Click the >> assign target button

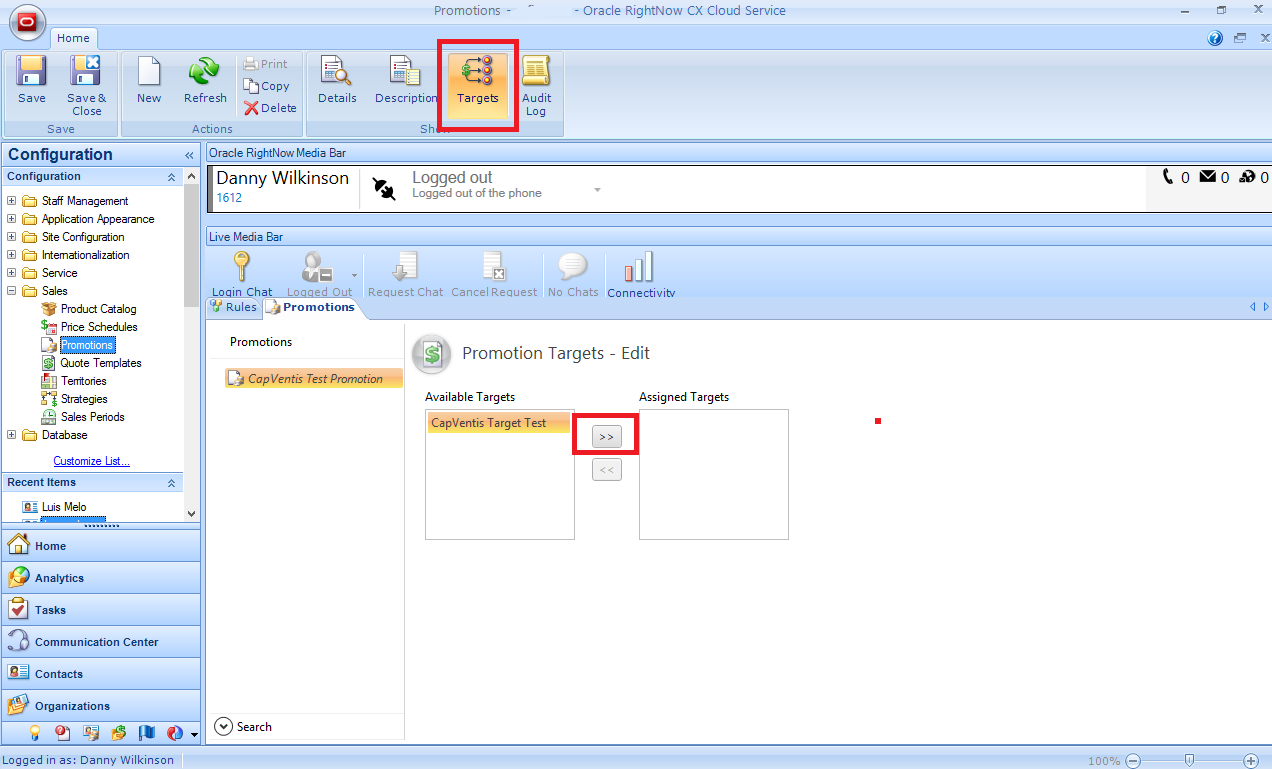click(606, 437)
